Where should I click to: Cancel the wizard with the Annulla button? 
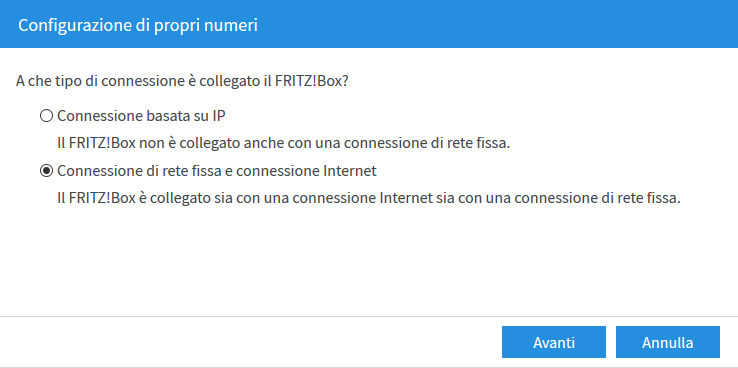pos(667,342)
